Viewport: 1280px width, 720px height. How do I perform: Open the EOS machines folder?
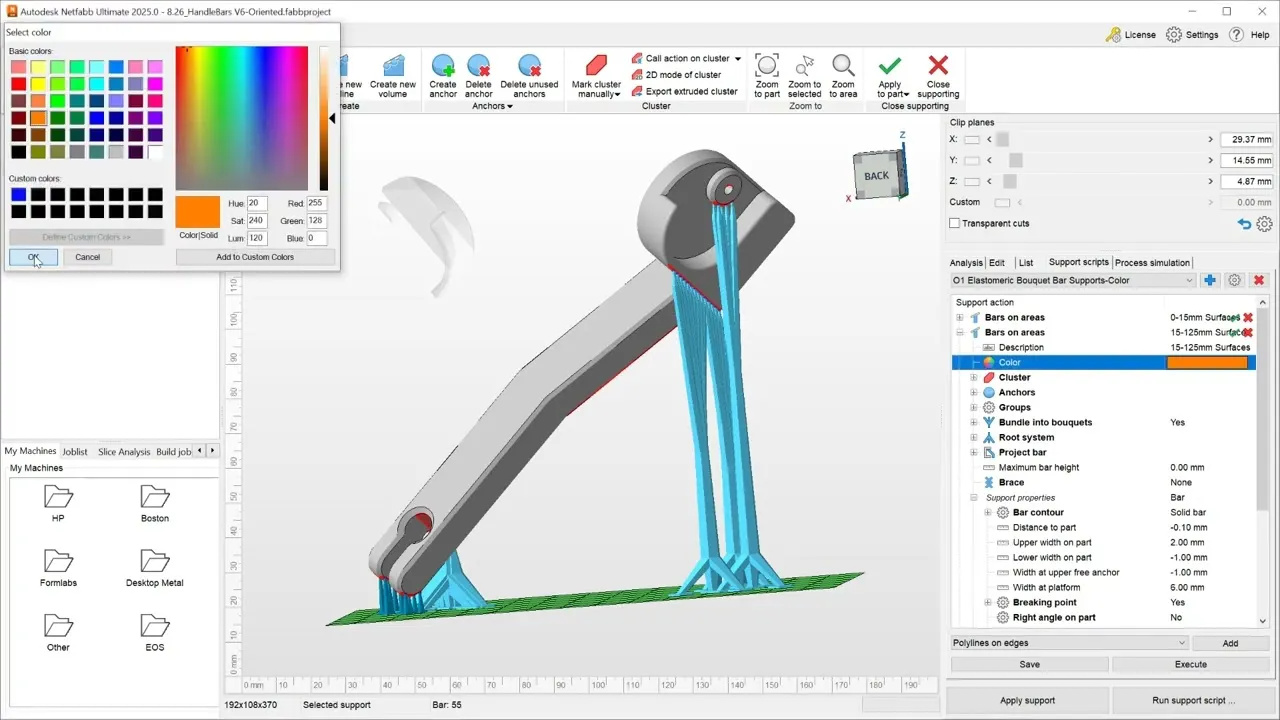pos(155,626)
